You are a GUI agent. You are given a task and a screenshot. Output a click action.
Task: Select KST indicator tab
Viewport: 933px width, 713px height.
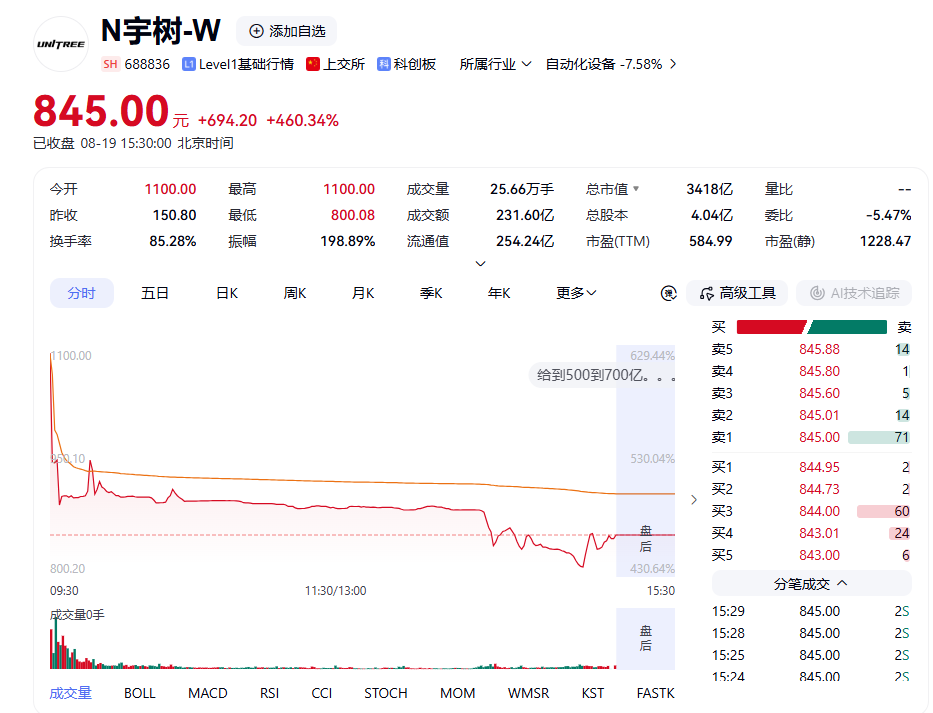593,693
